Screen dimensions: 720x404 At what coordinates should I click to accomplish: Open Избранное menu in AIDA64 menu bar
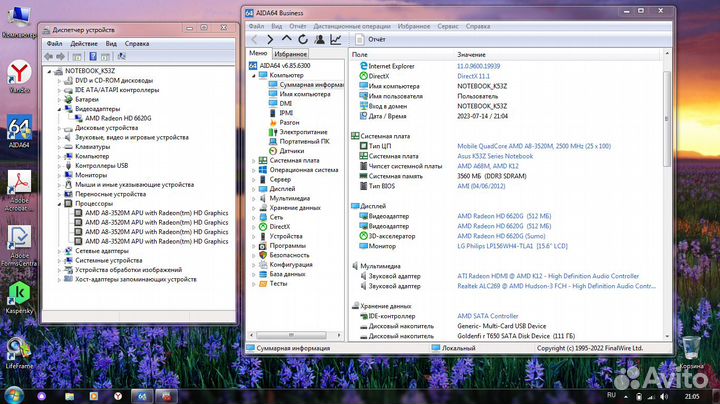coord(414,26)
